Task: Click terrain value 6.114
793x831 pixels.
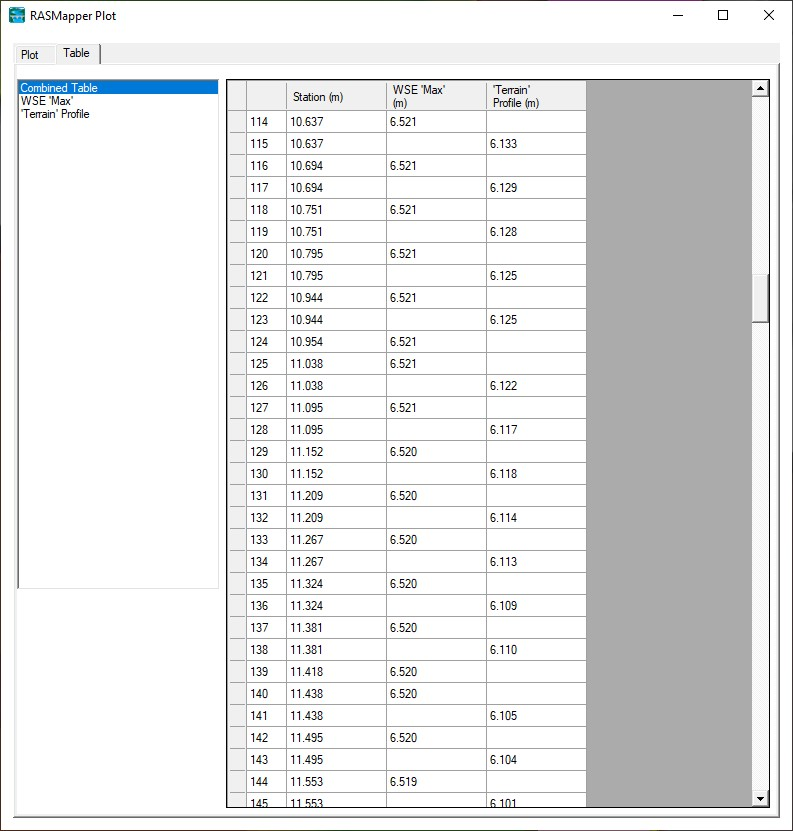Action: (x=536, y=518)
